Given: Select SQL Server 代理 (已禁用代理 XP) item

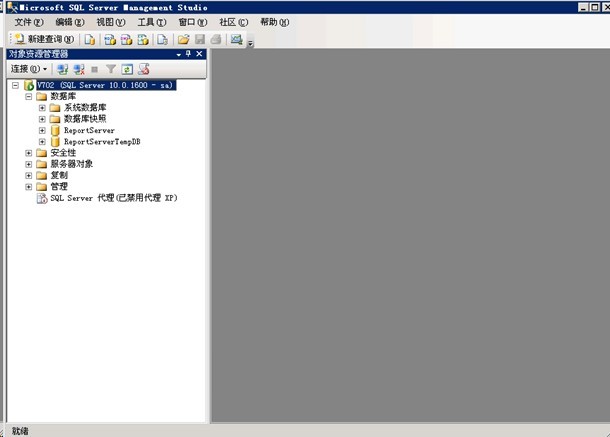Looking at the screenshot, I should point(114,198).
